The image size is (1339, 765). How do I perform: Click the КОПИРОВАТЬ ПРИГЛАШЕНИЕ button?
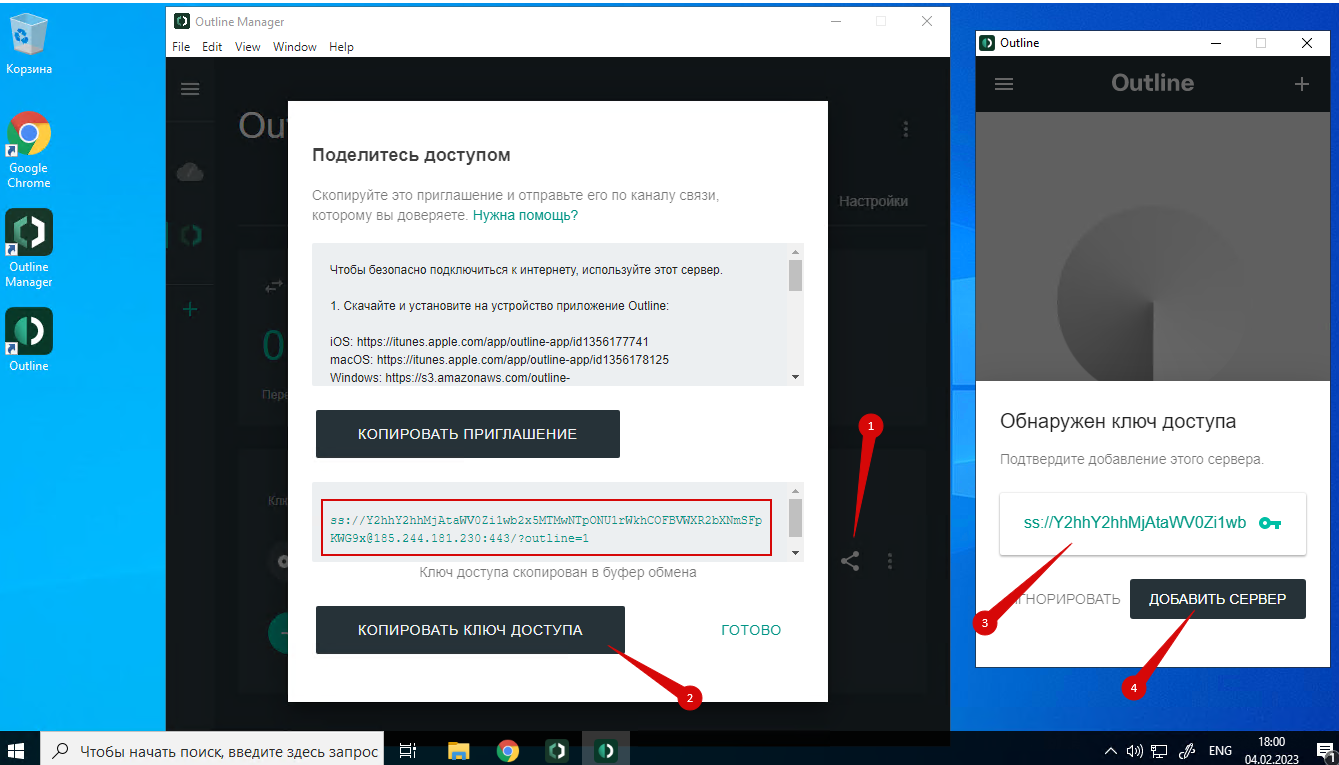tap(468, 434)
